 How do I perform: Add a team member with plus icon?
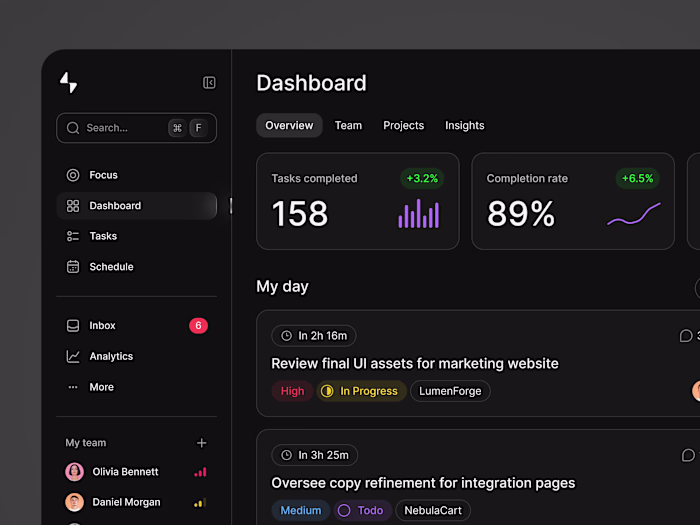[x=201, y=443]
